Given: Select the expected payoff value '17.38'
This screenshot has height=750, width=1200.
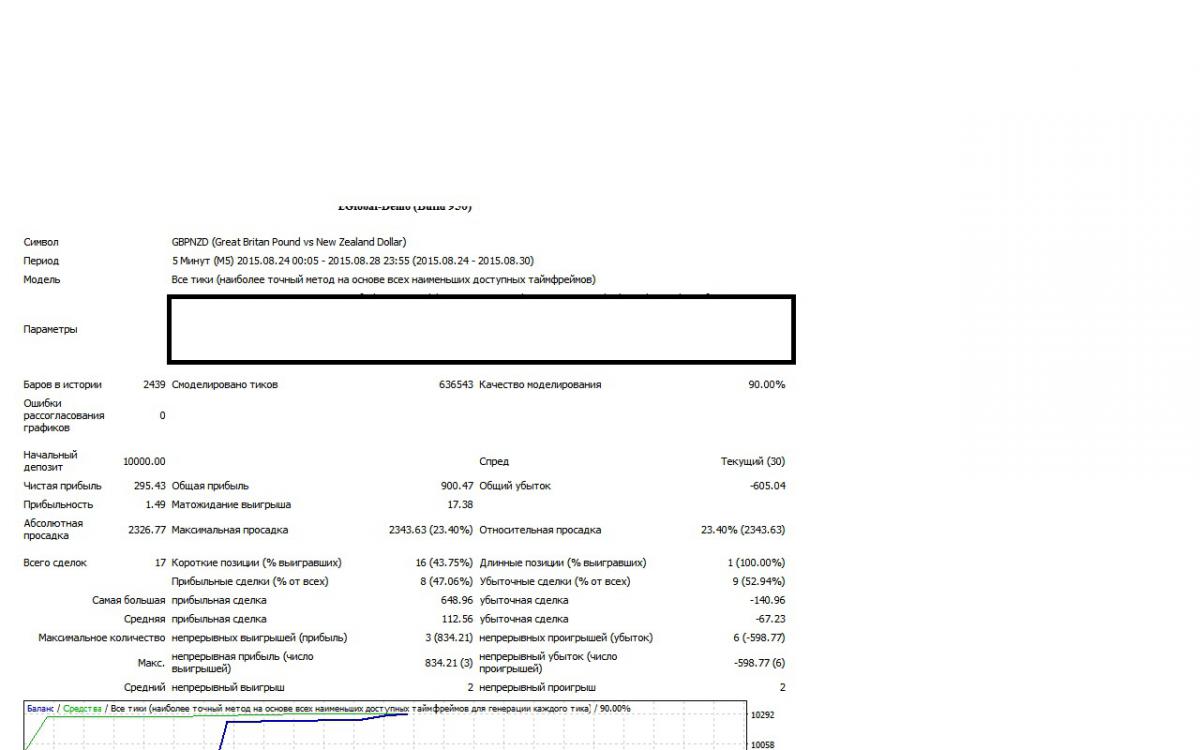Looking at the screenshot, I should [x=460, y=505].
